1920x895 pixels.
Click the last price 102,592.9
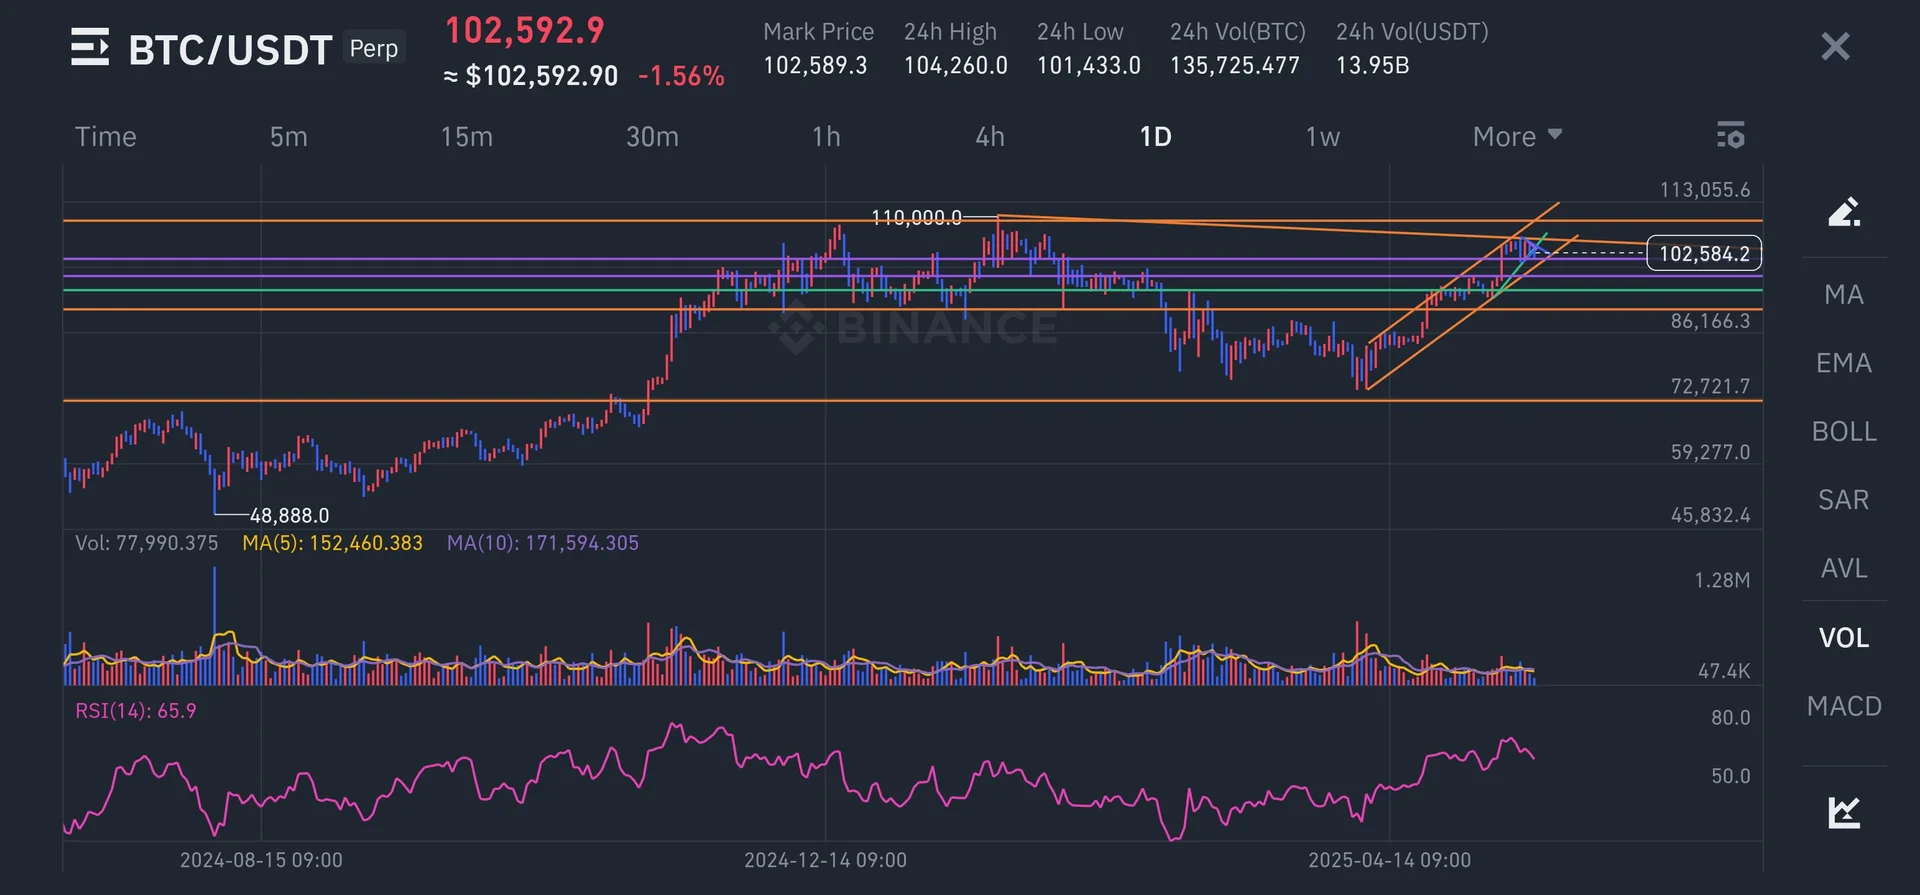click(525, 30)
